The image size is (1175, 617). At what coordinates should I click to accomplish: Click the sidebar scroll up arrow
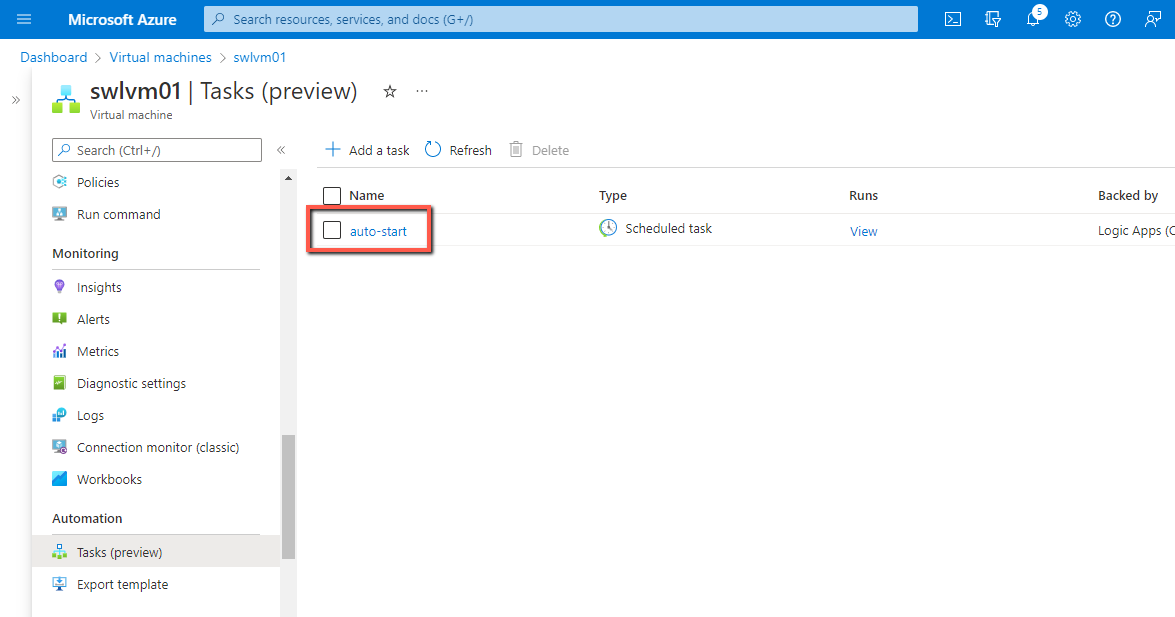pos(289,178)
